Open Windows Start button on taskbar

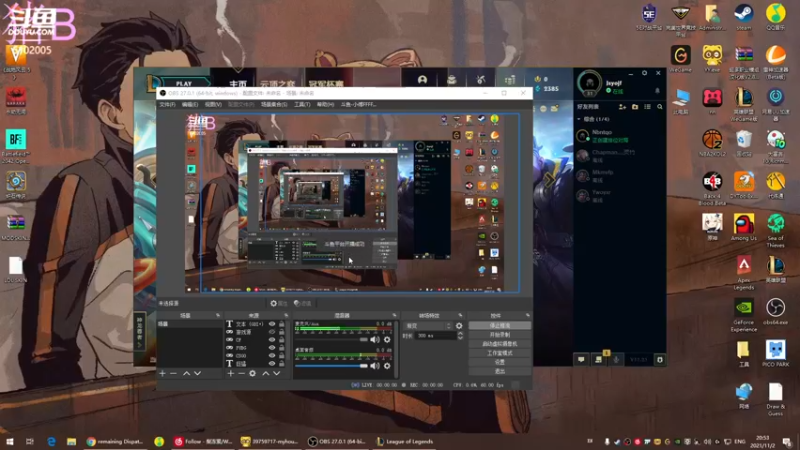tap(9, 441)
